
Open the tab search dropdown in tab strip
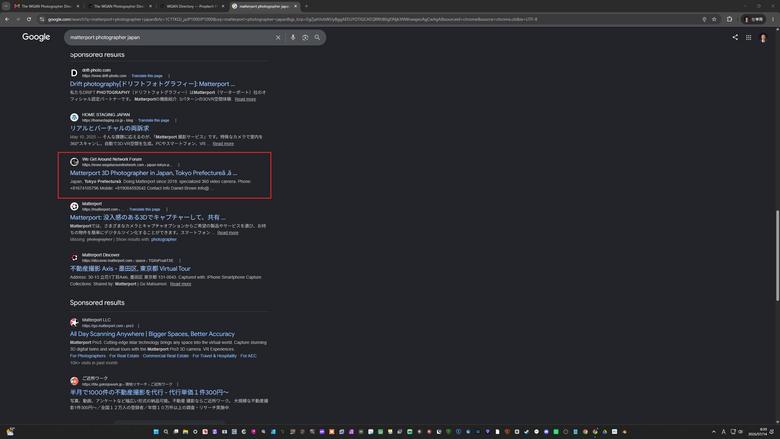tap(6, 6)
